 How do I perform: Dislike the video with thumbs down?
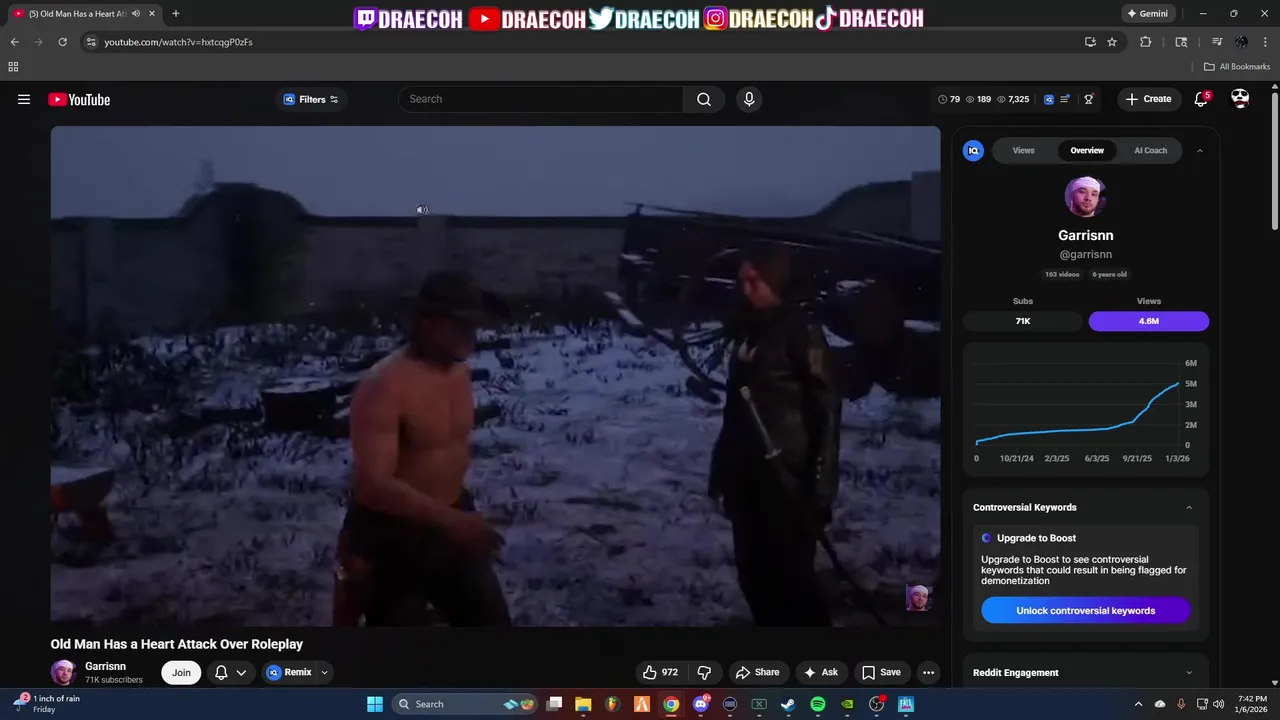pyautogui.click(x=704, y=672)
